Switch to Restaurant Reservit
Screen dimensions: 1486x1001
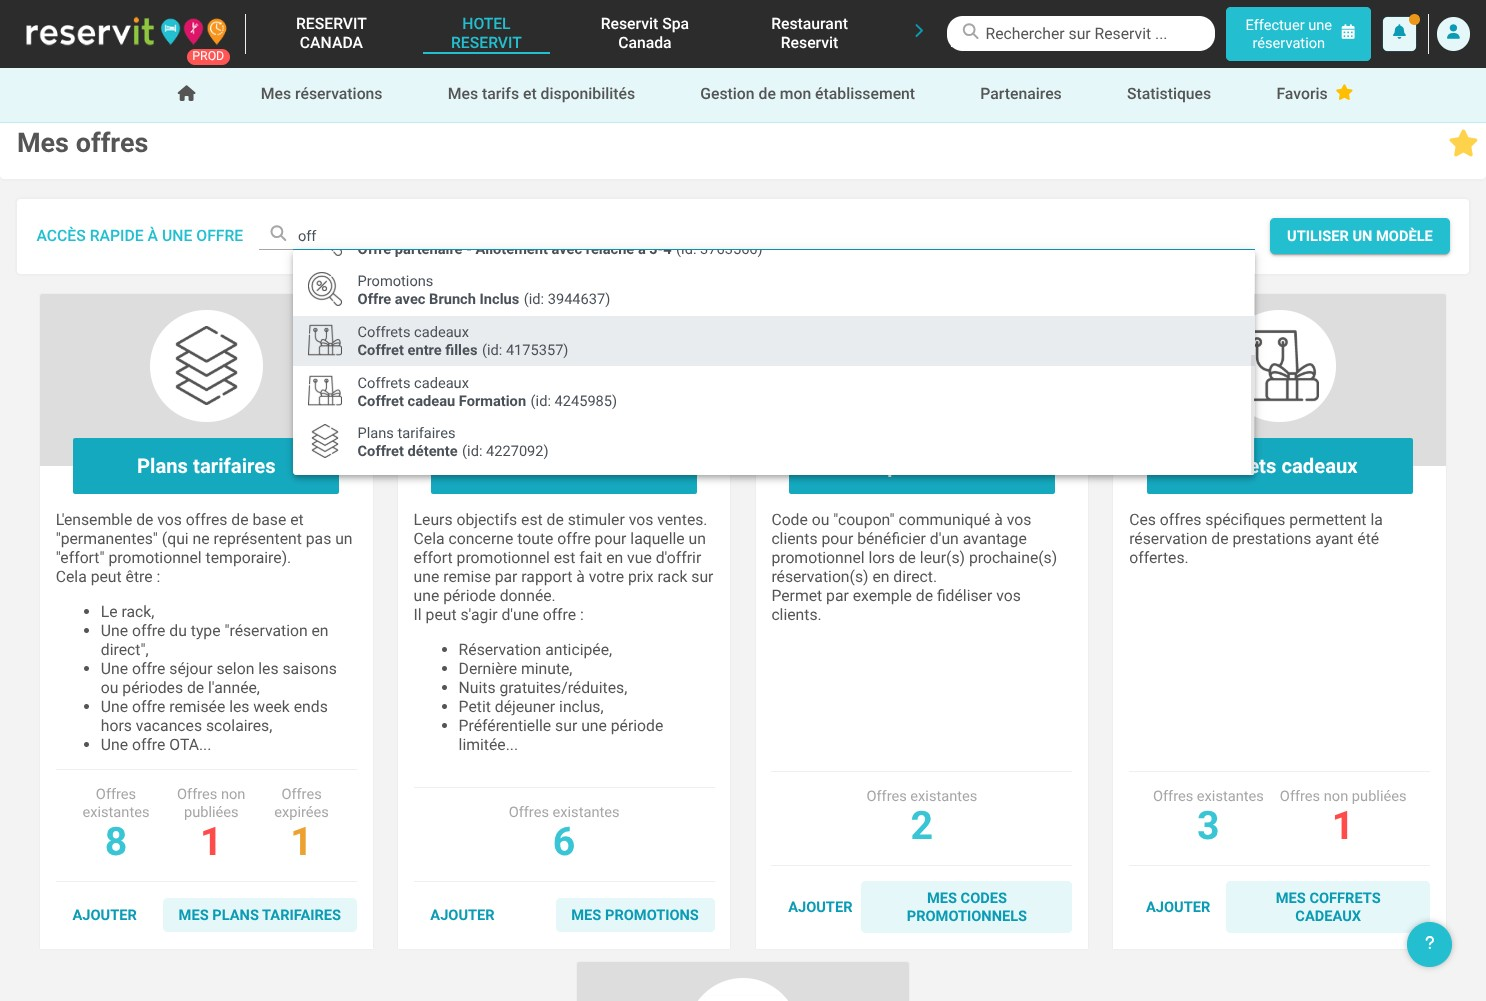pos(809,33)
